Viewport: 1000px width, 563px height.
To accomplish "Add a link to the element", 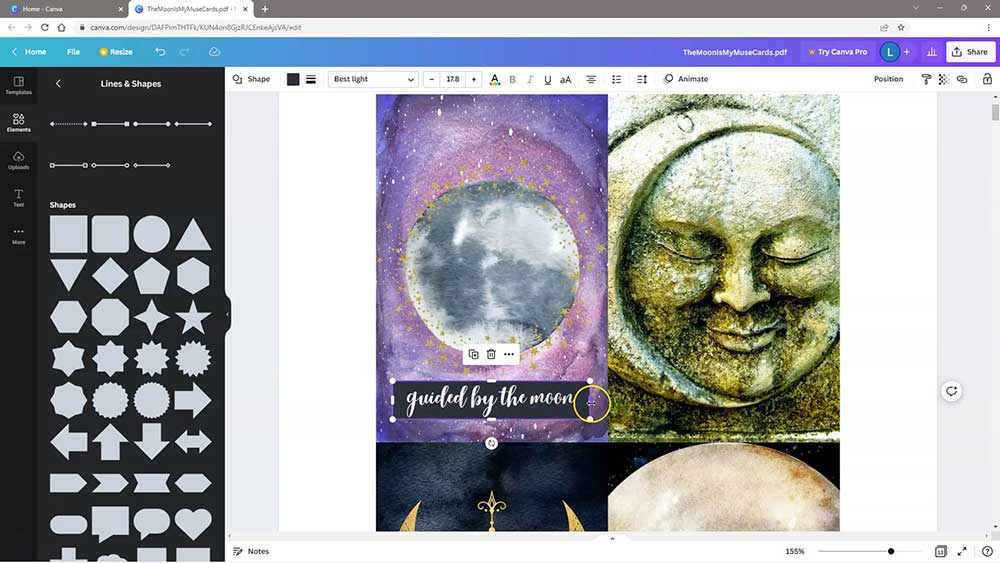I will pos(962,79).
